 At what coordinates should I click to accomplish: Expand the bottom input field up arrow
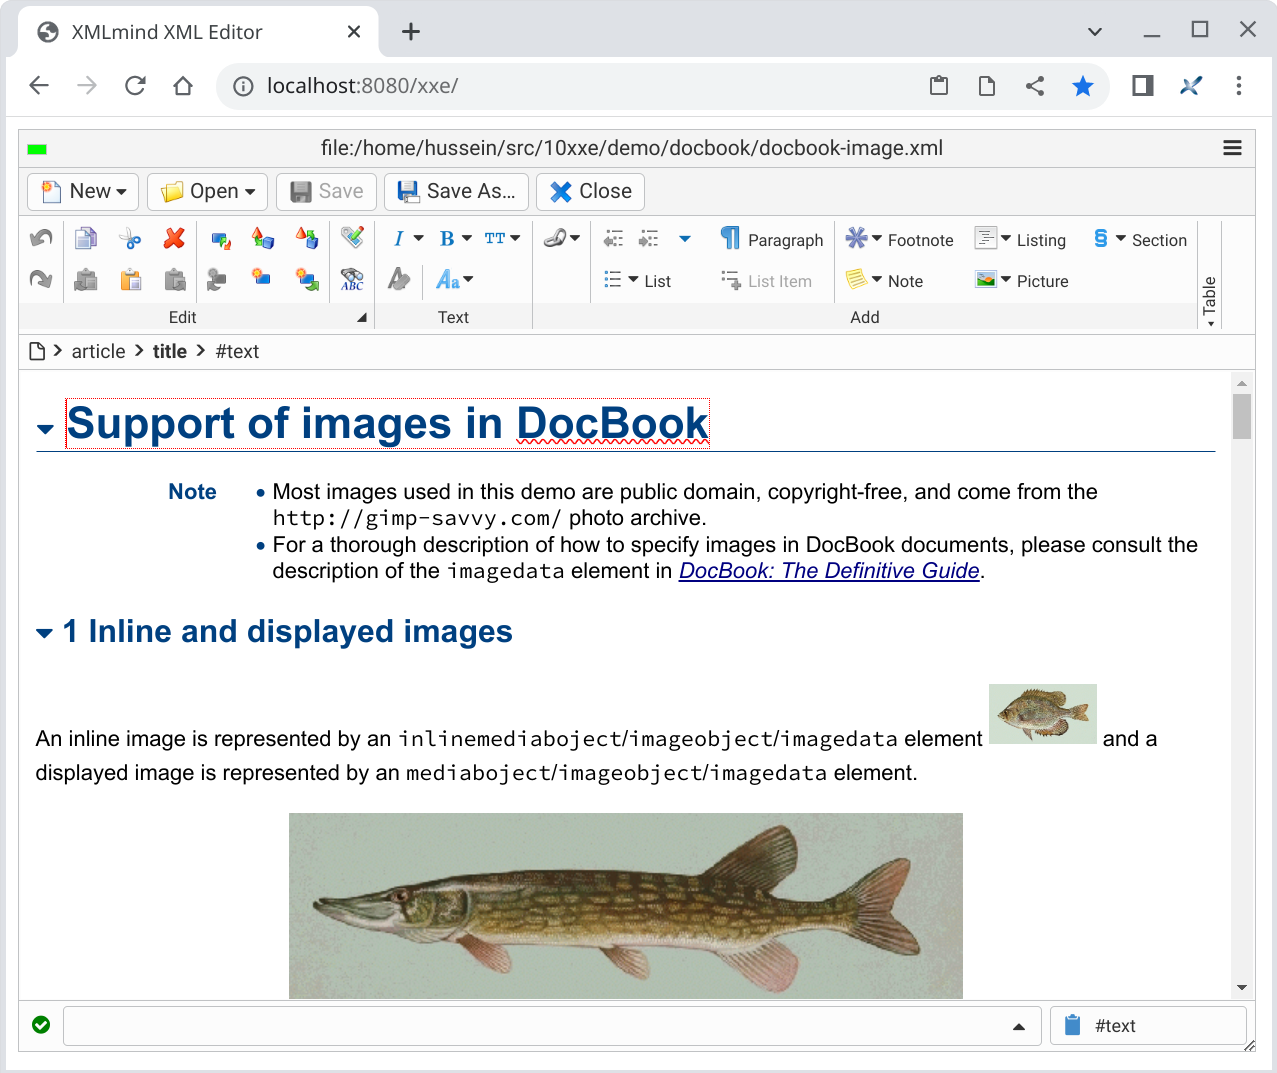click(x=1019, y=1026)
